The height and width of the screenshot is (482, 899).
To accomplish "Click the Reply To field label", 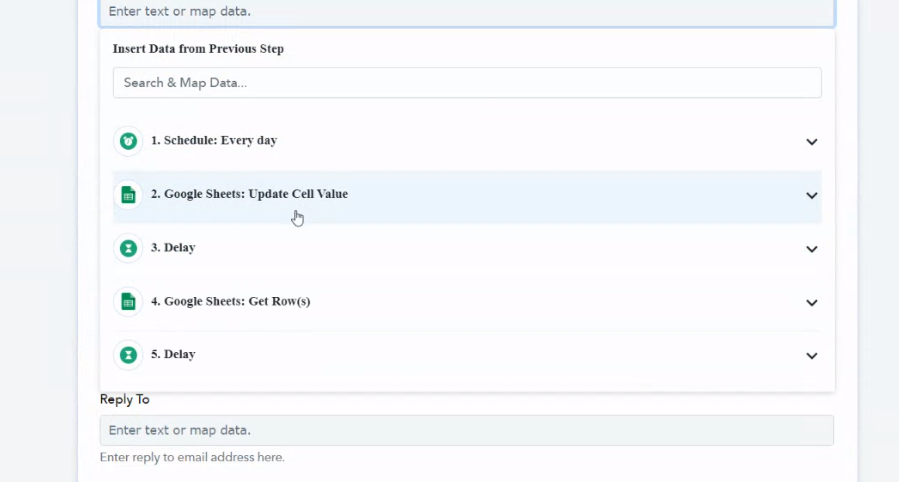I will (124, 399).
